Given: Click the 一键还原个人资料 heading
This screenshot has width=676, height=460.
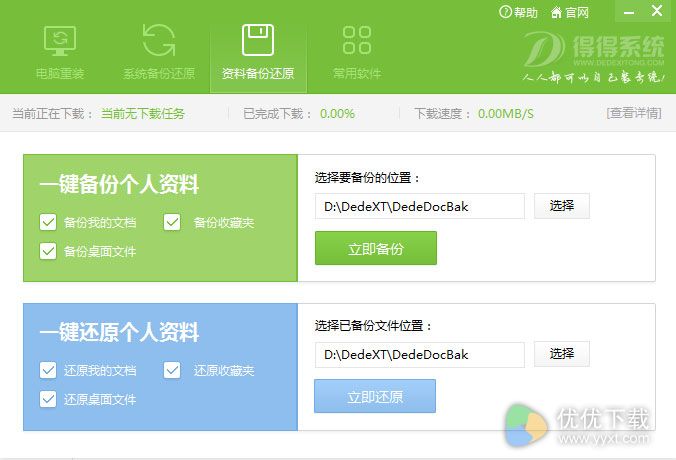Looking at the screenshot, I should click(119, 332).
